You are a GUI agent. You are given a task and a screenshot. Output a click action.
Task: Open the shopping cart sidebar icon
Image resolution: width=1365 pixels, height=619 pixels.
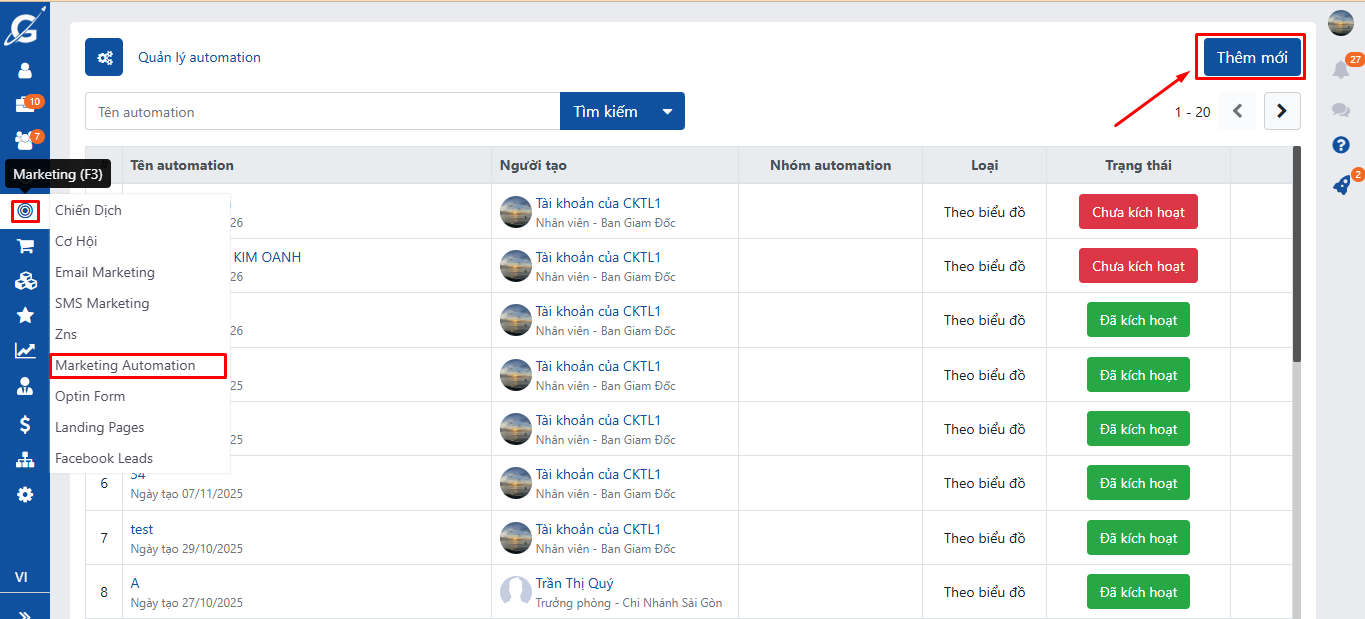tap(25, 246)
